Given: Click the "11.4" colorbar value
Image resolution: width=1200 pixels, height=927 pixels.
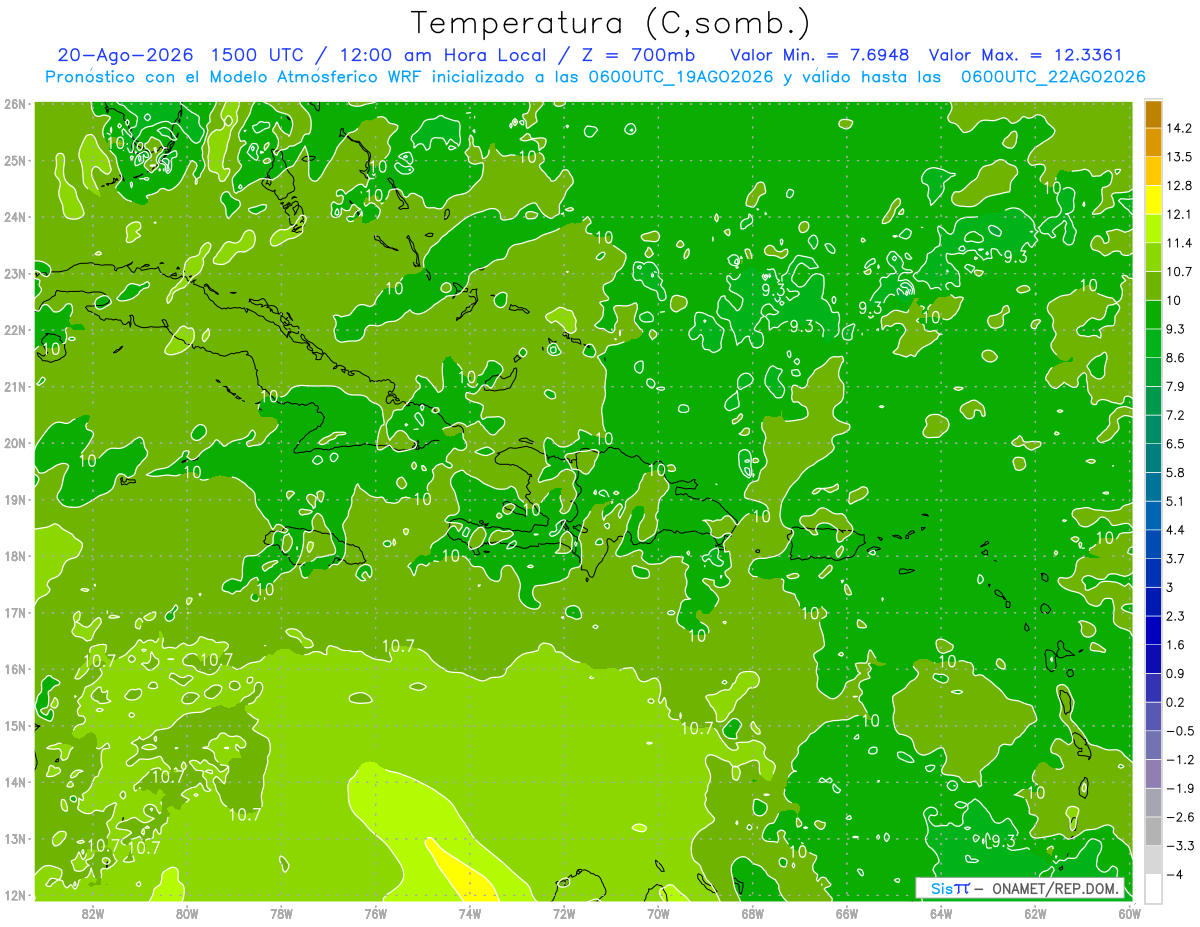Looking at the screenshot, I should tap(1179, 243).
